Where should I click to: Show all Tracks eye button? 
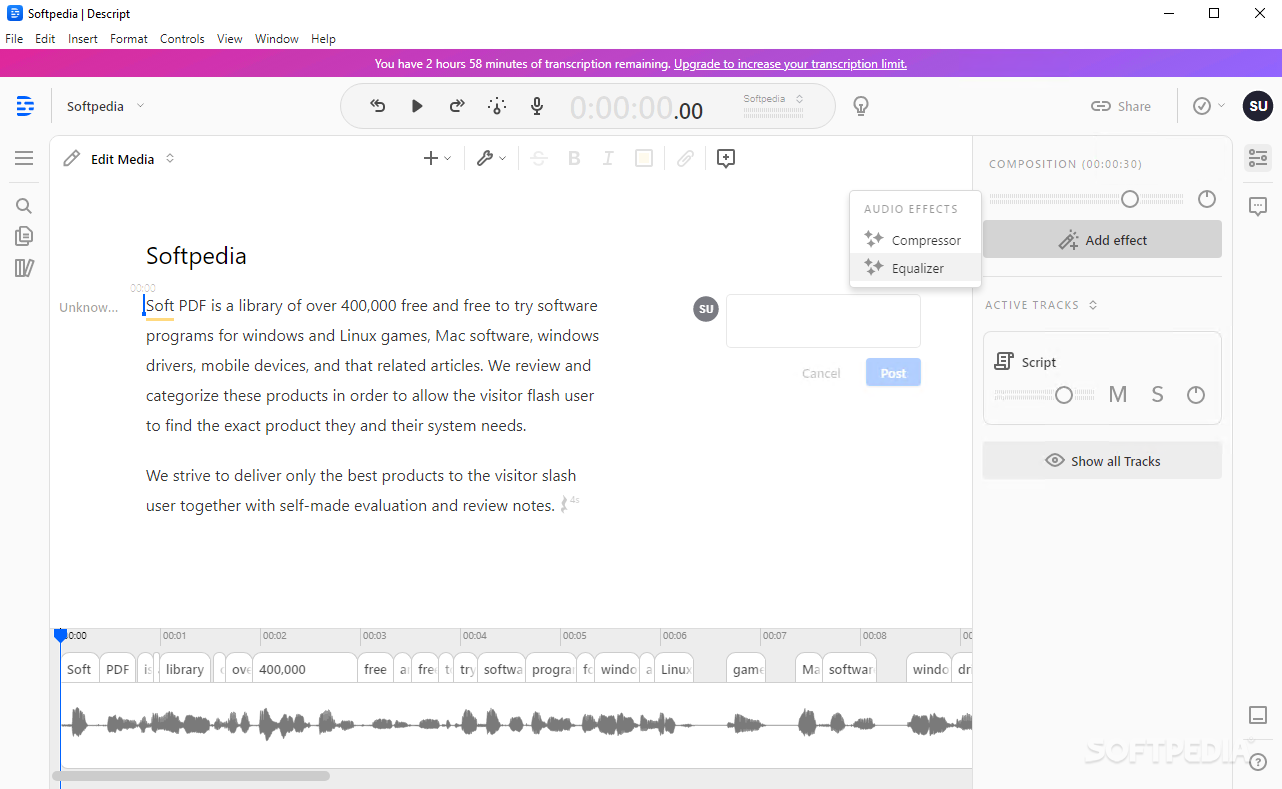[1102, 461]
